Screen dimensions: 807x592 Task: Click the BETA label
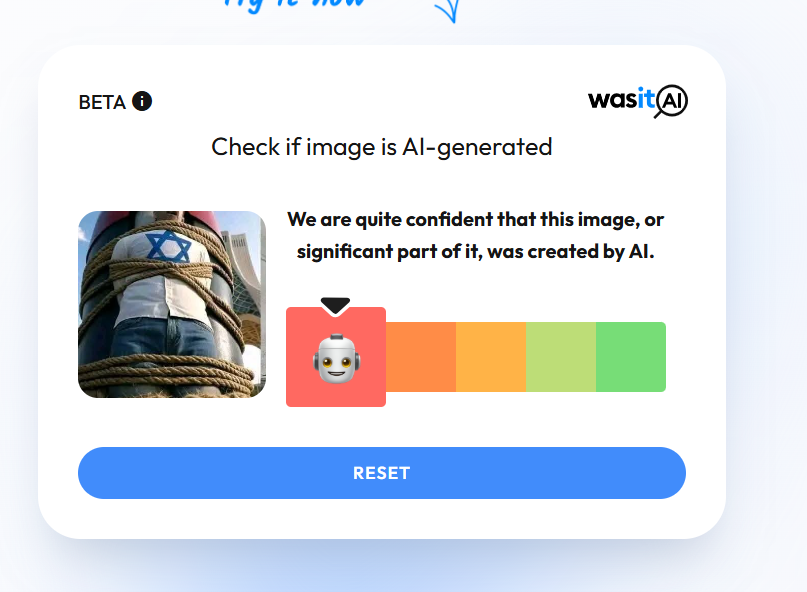click(102, 102)
